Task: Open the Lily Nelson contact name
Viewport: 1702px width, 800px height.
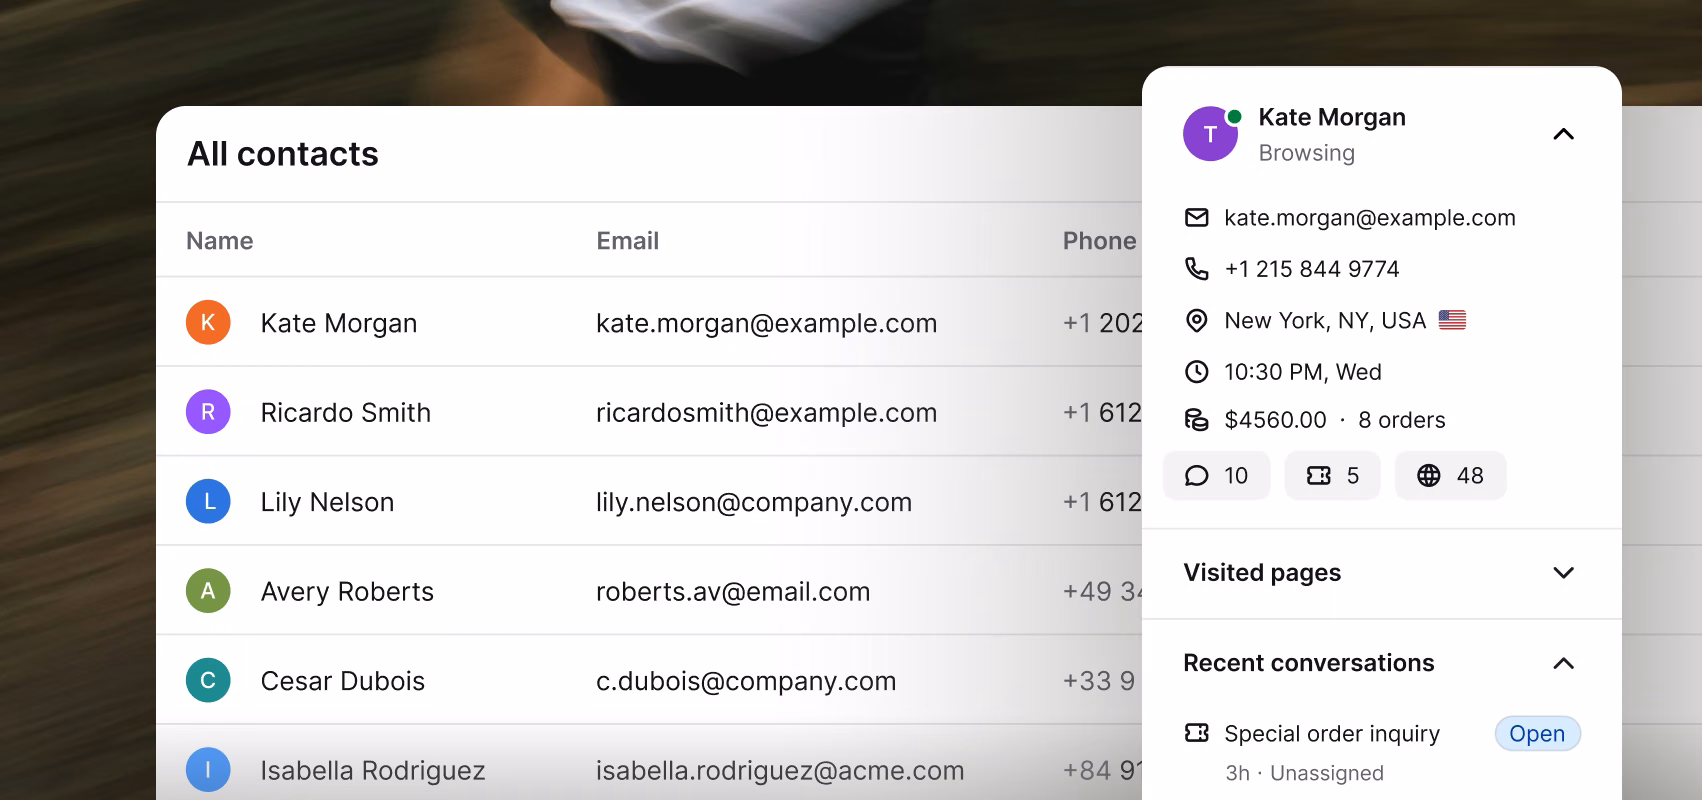Action: (327, 502)
